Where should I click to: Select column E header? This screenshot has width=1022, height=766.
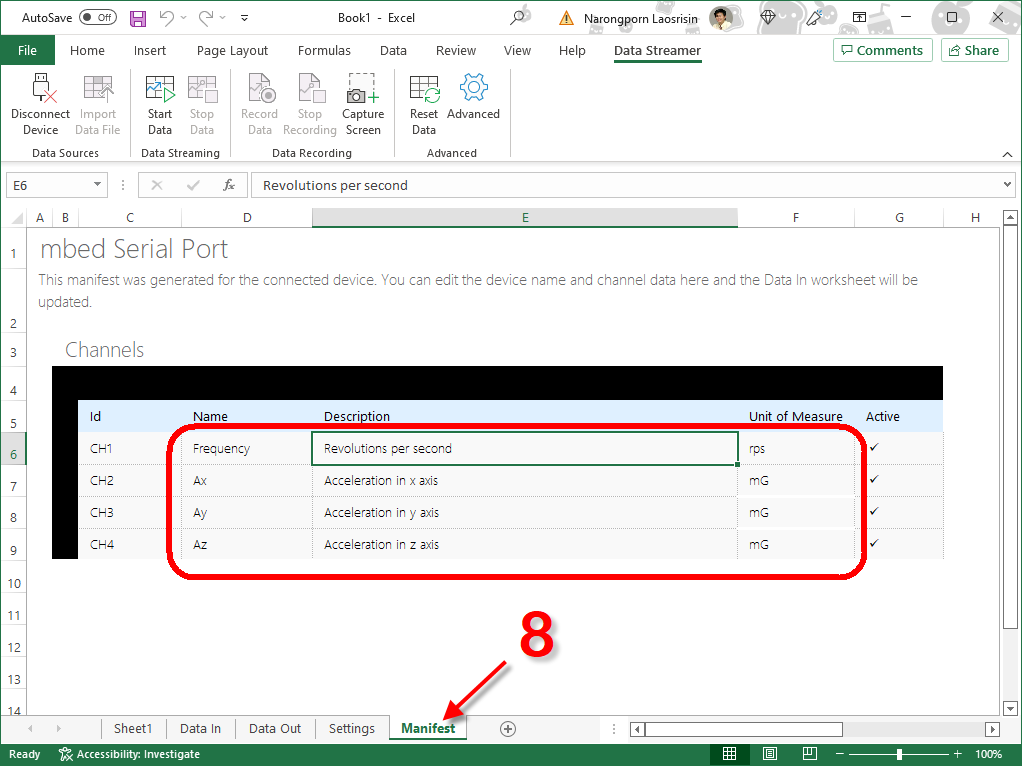click(x=525, y=218)
